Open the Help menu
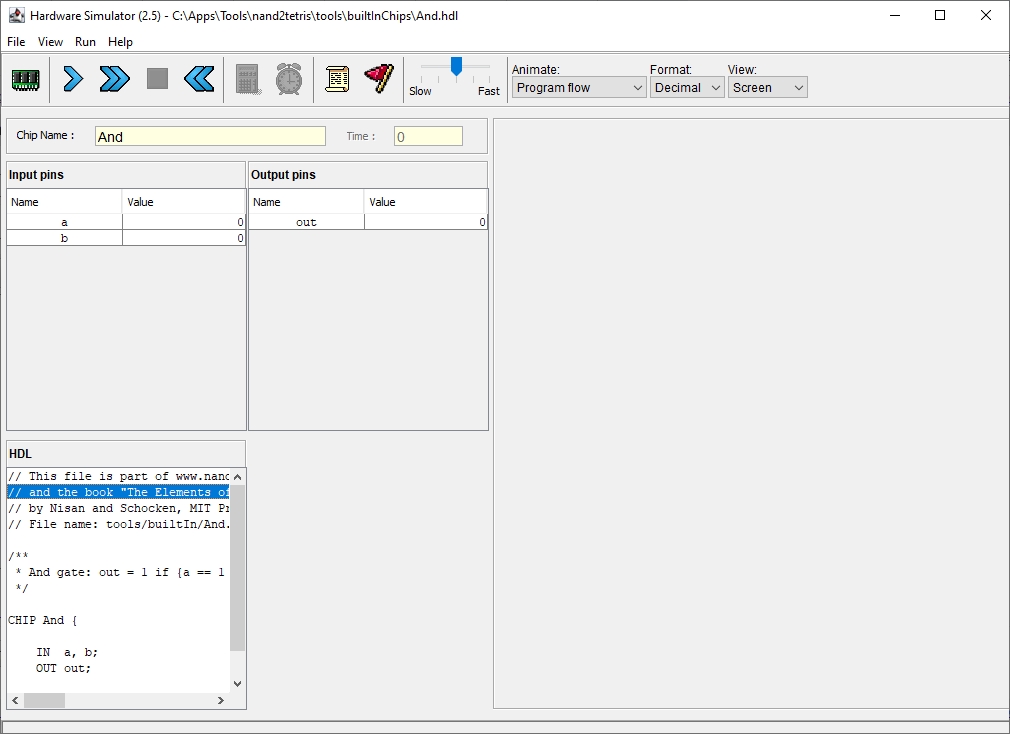 (x=120, y=42)
